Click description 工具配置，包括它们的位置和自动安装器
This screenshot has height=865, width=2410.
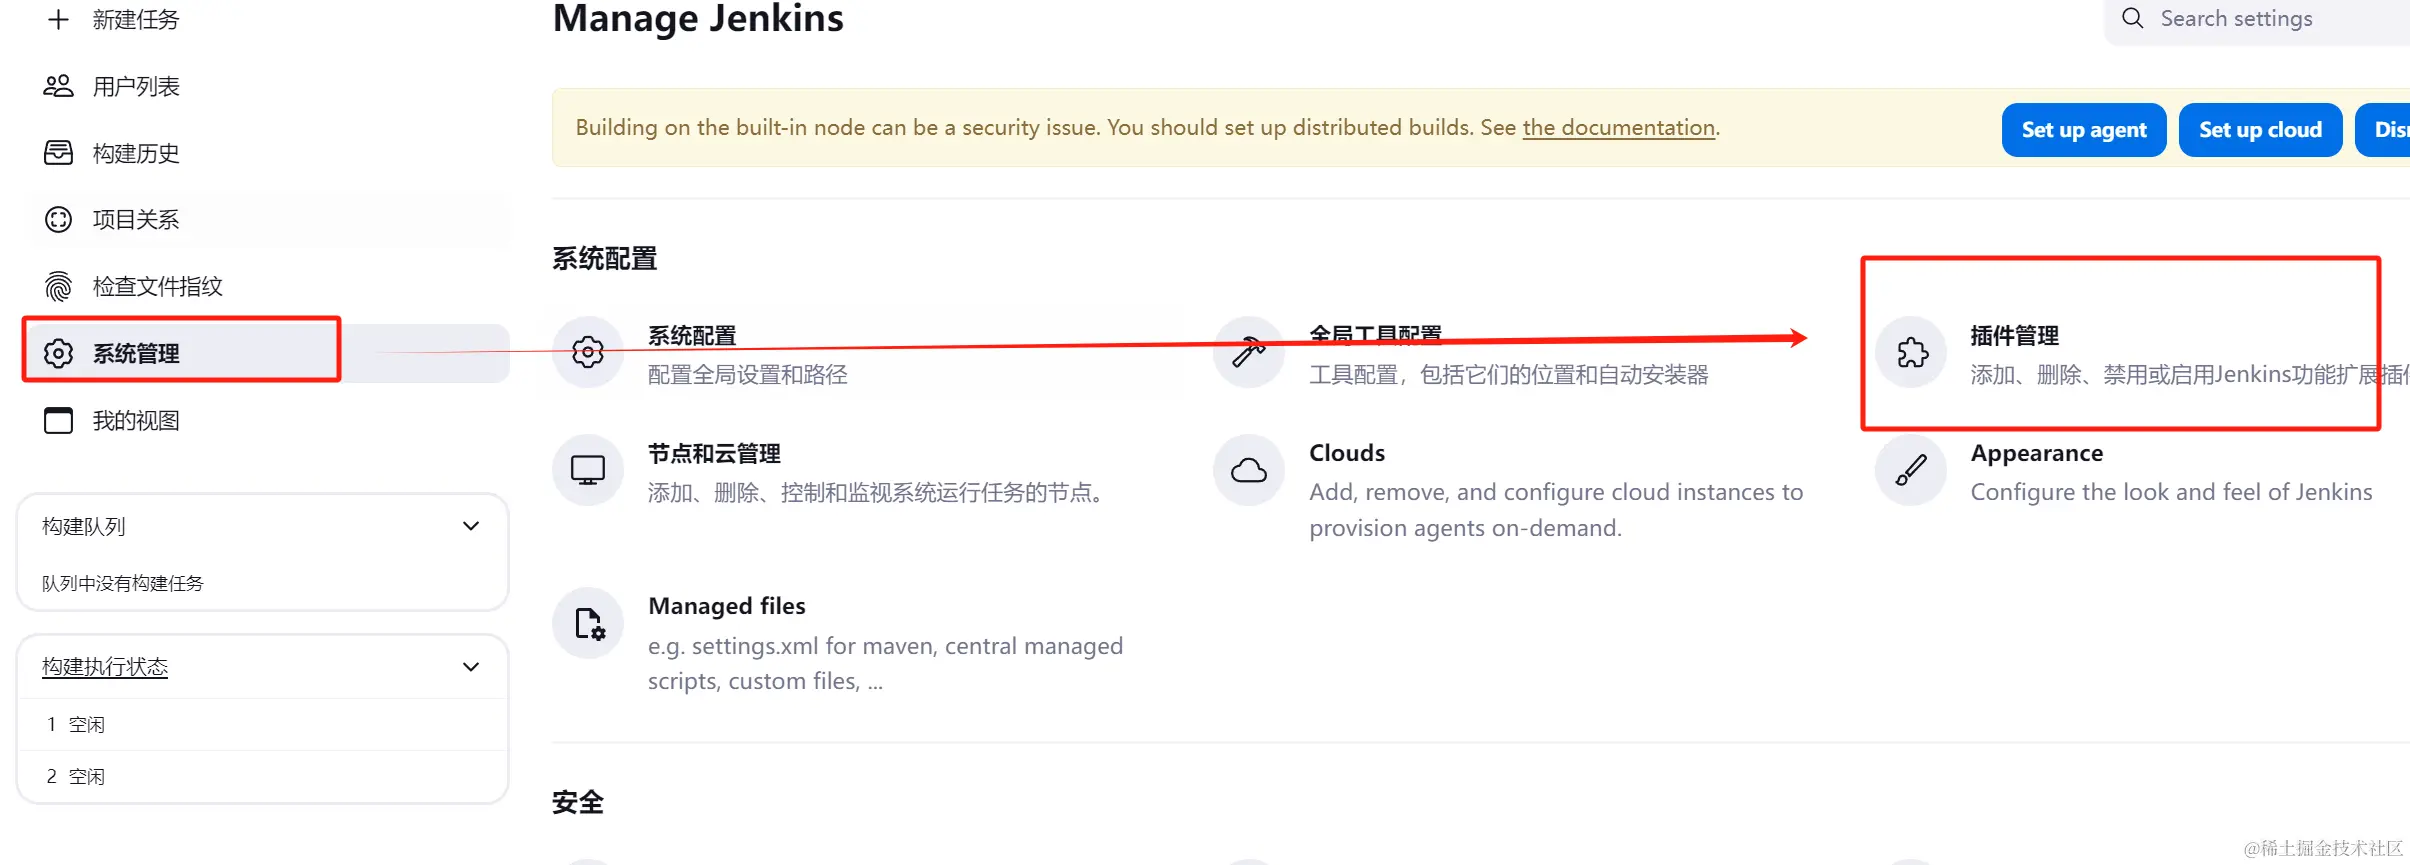pos(1509,374)
